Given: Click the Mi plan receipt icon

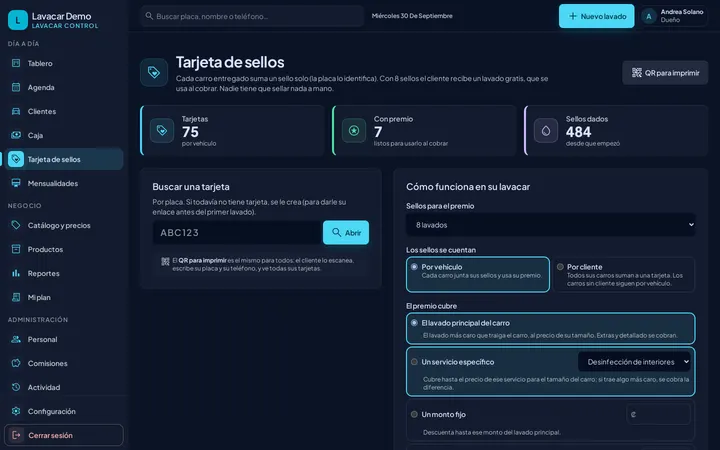Looking at the screenshot, I should click(16, 297).
